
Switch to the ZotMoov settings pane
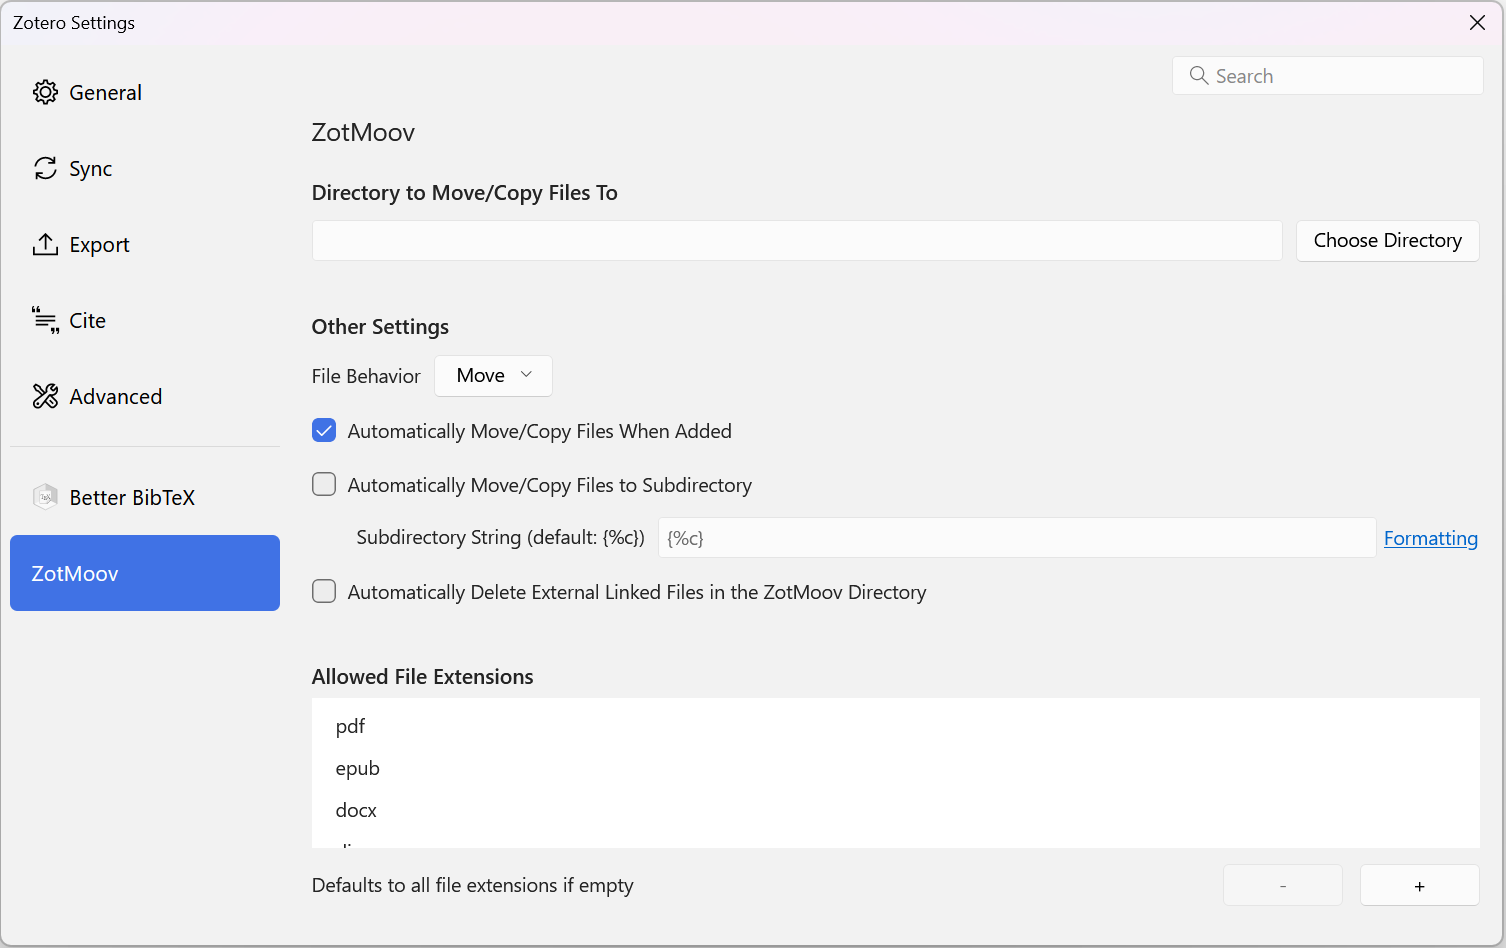(x=145, y=573)
